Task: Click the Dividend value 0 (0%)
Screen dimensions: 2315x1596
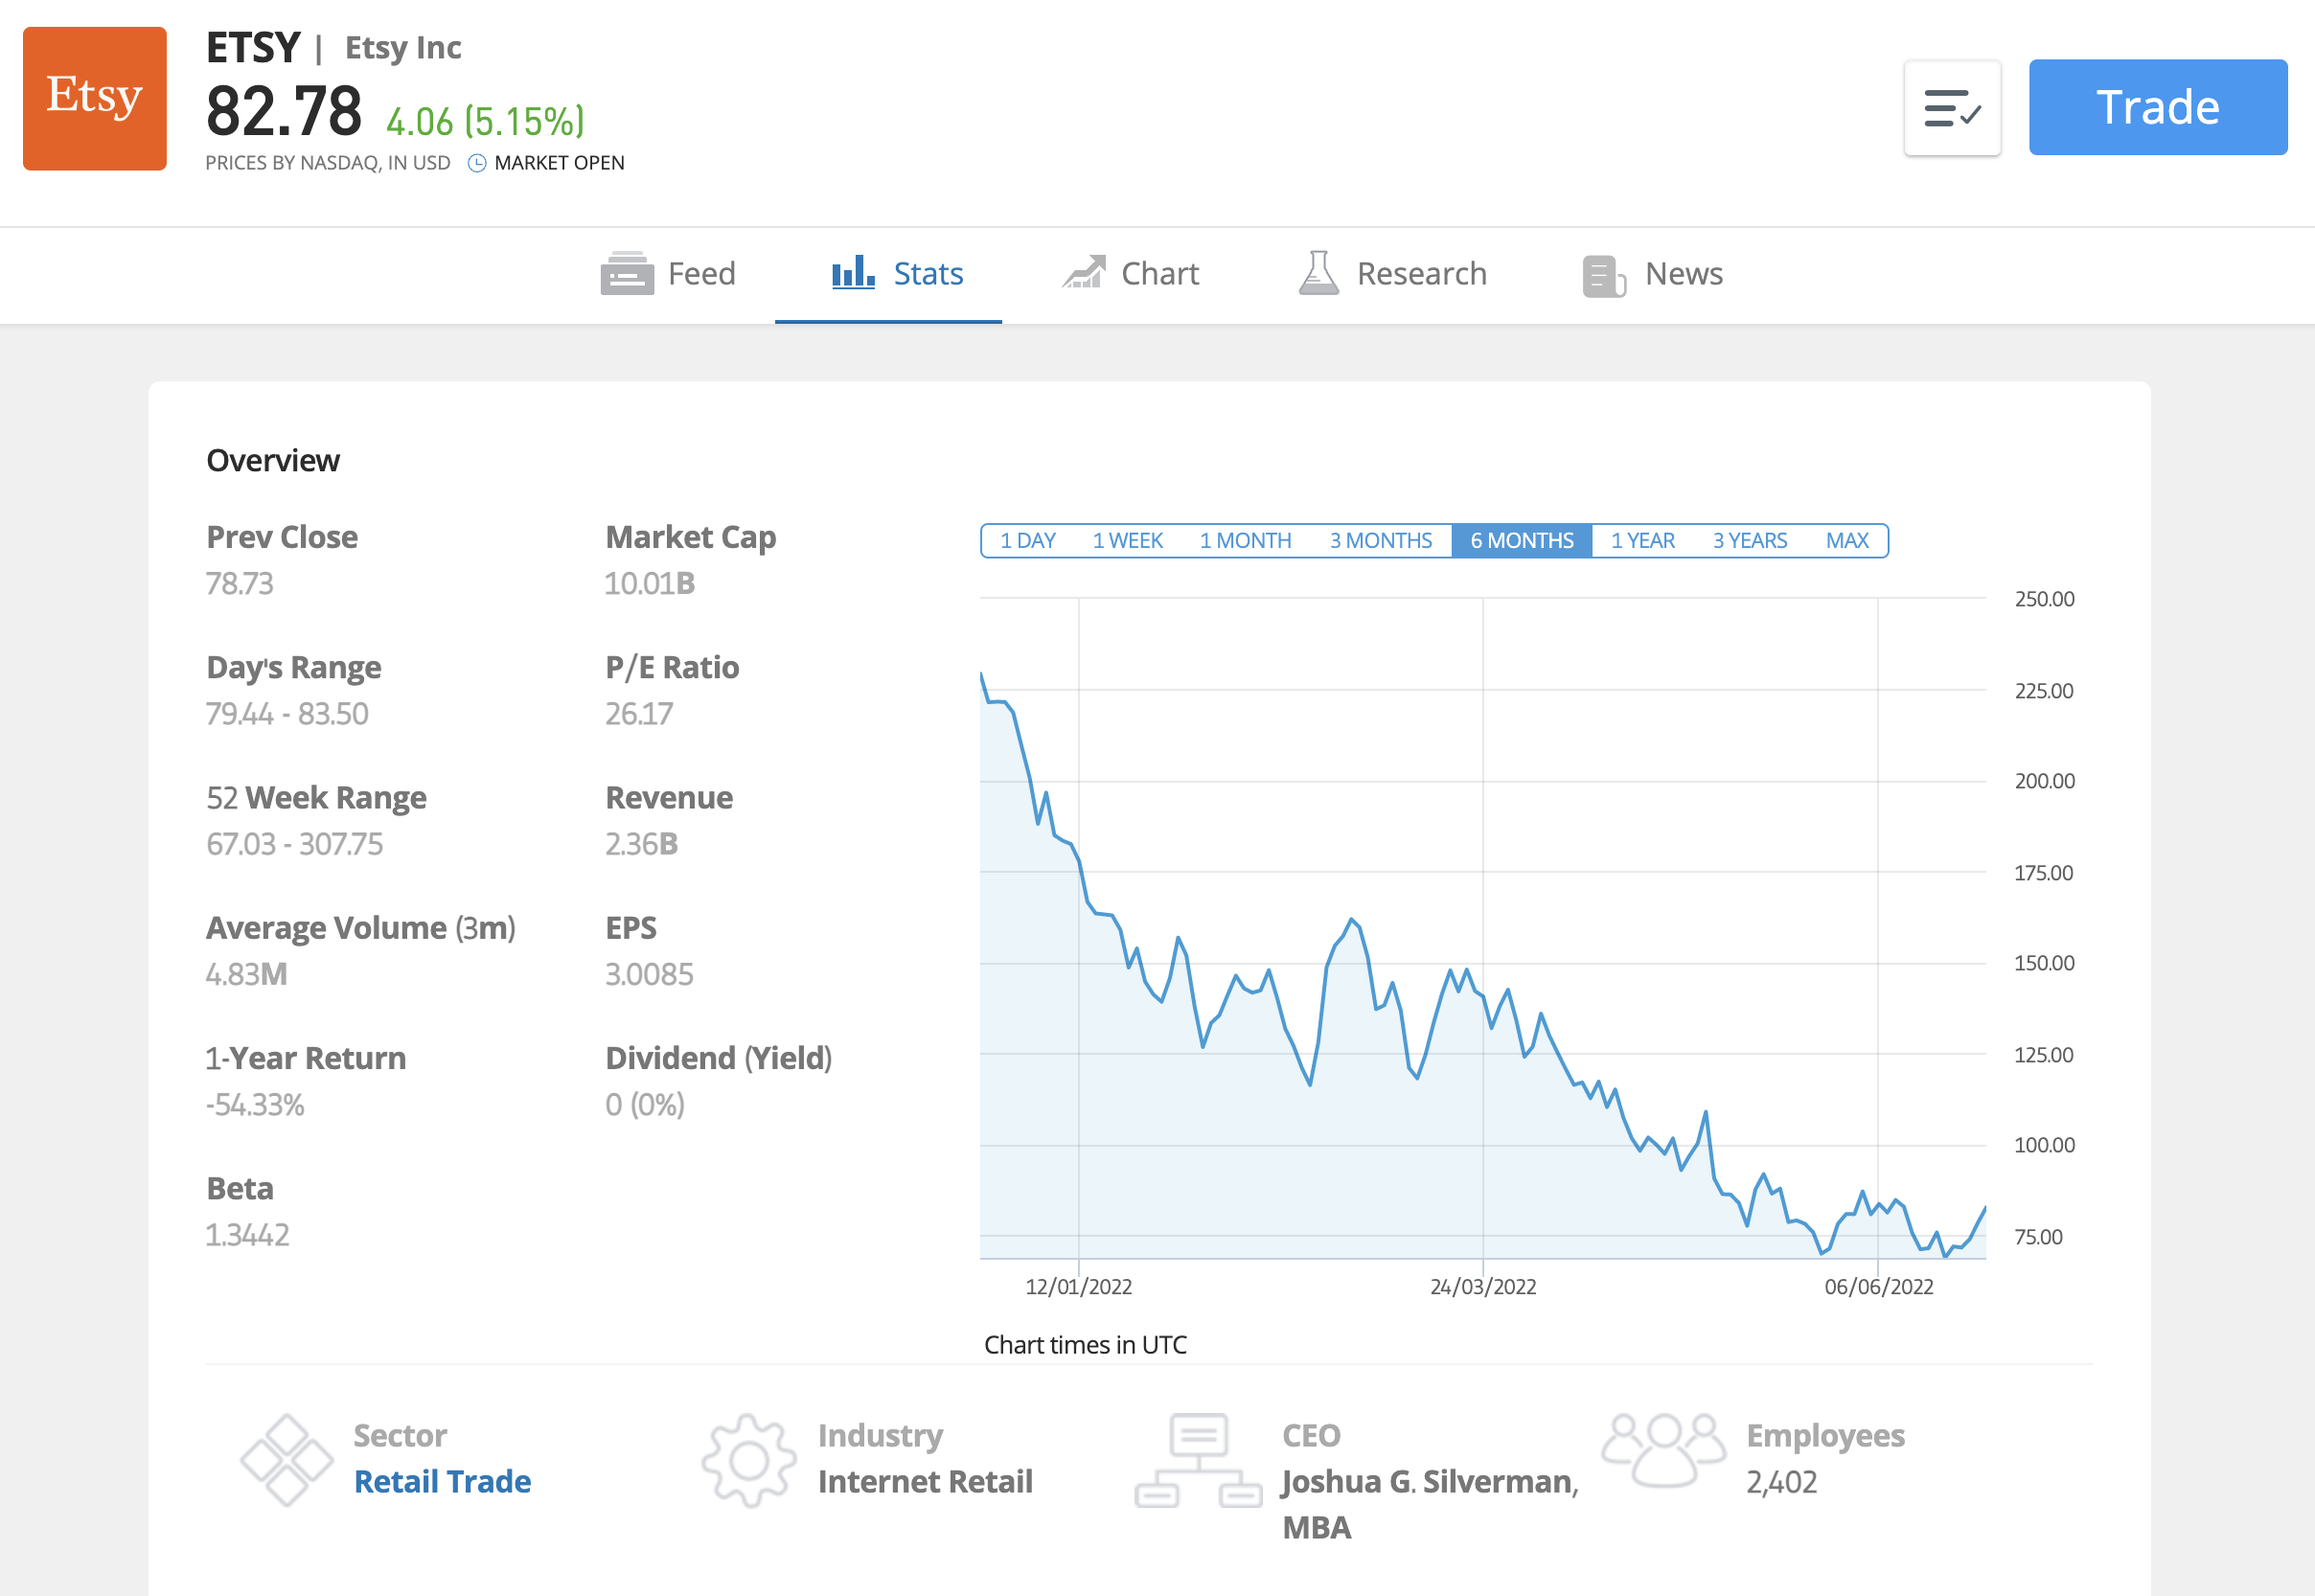Action: (645, 1104)
